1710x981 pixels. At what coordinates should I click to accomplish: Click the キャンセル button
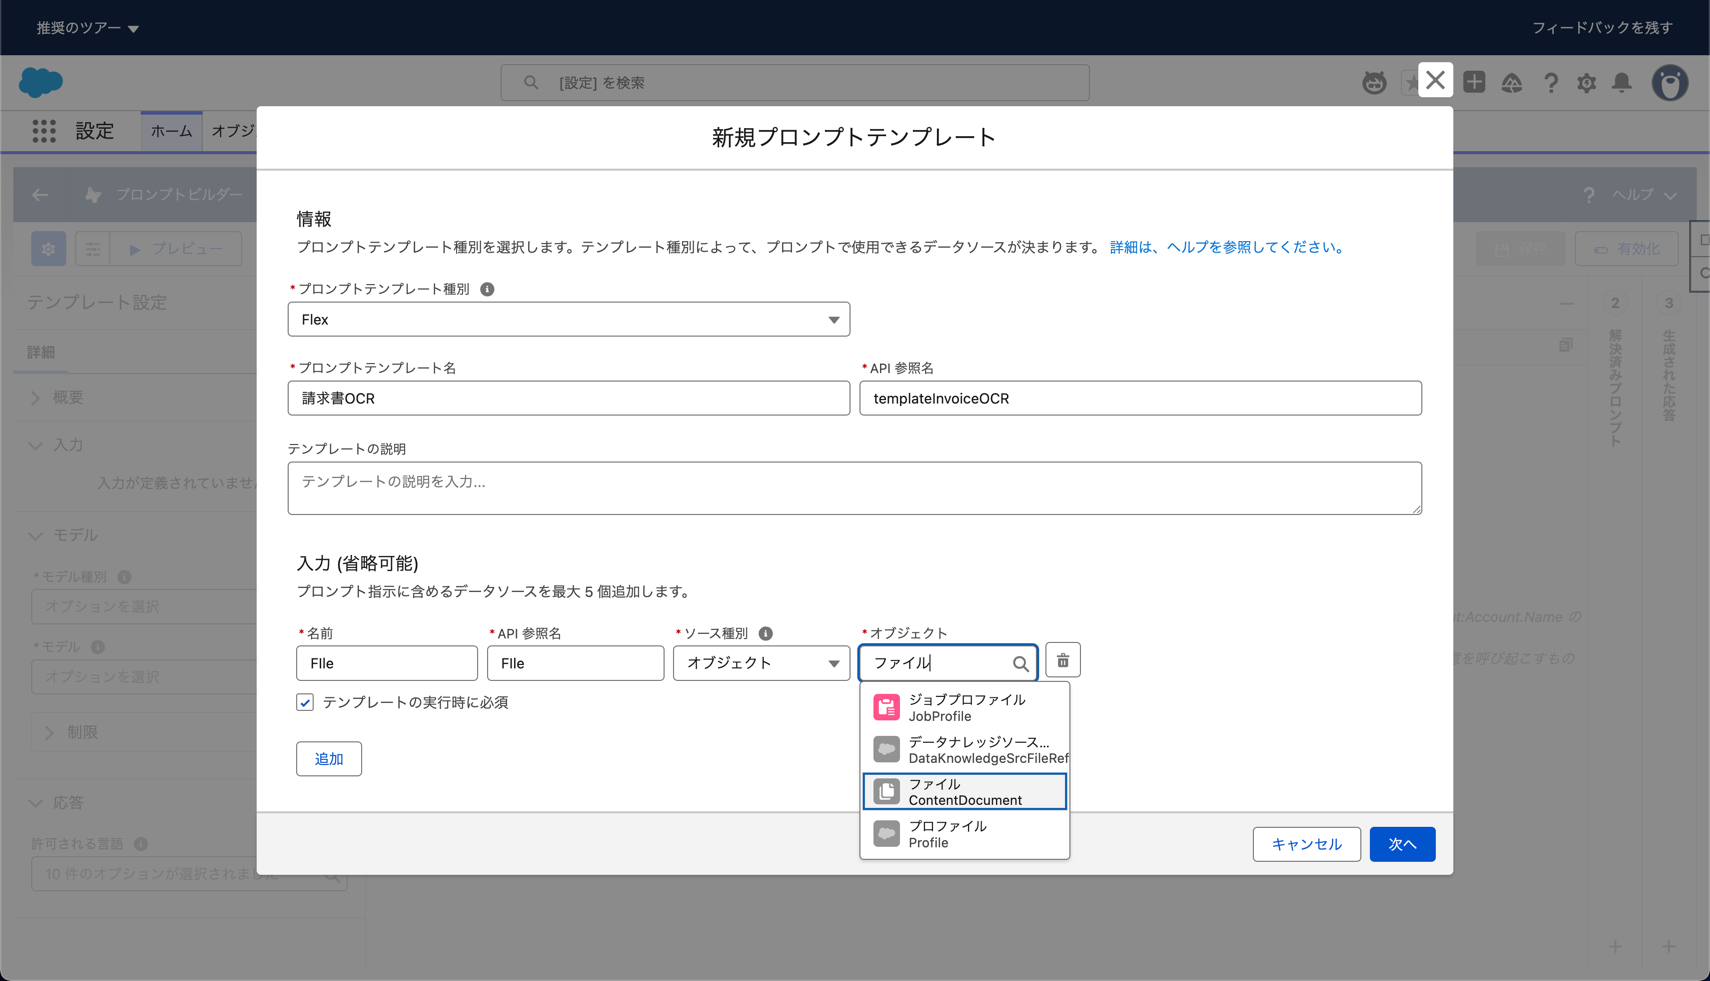[x=1306, y=844]
